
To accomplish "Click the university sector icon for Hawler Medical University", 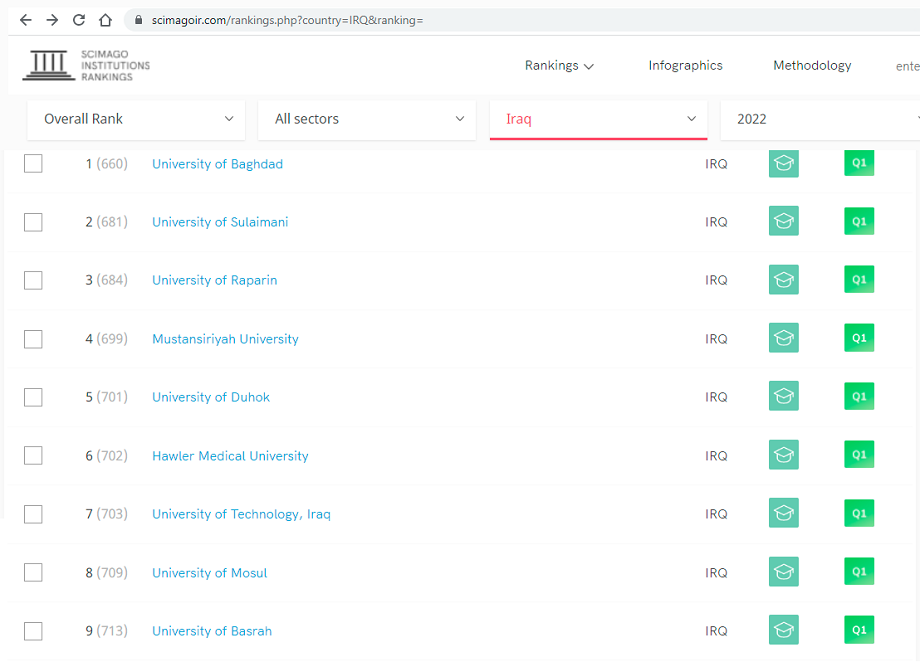I will [x=784, y=454].
